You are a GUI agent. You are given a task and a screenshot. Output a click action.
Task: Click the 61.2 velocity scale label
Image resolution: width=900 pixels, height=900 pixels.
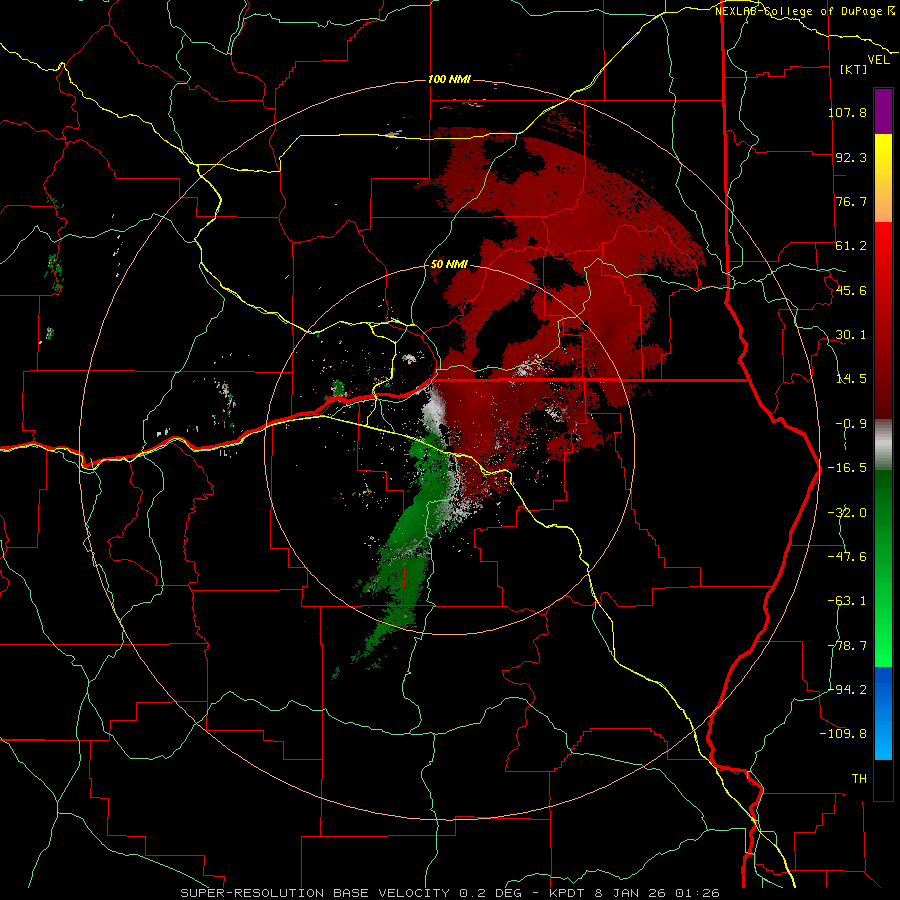(851, 246)
